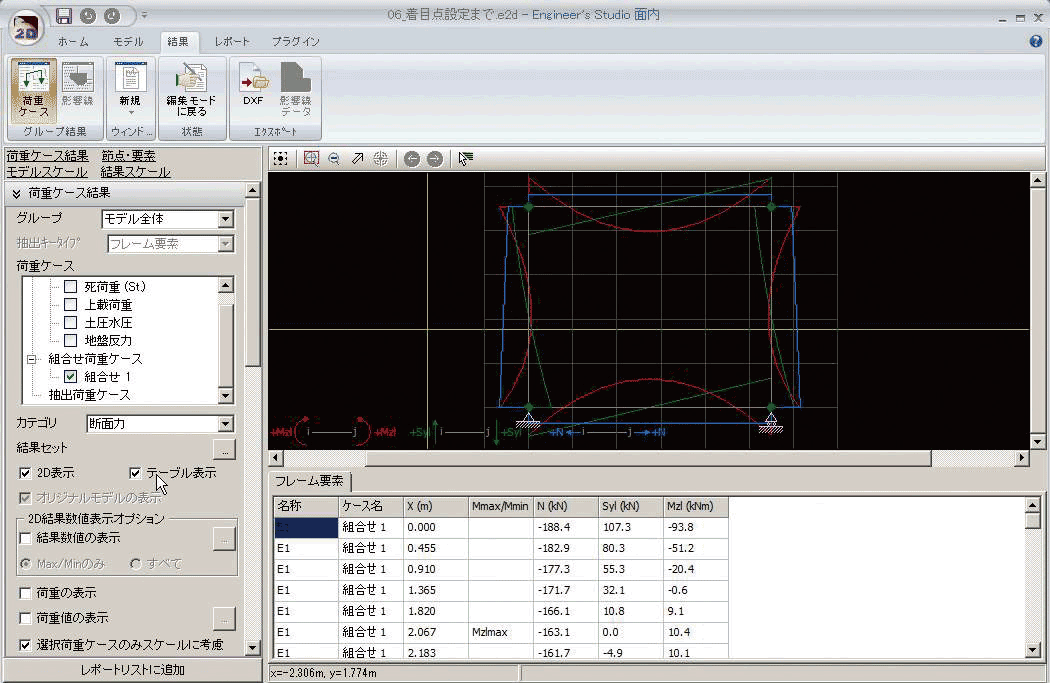1050x683 pixels.
Task: Switch to the ホーム ribbon tab
Action: click(x=73, y=42)
